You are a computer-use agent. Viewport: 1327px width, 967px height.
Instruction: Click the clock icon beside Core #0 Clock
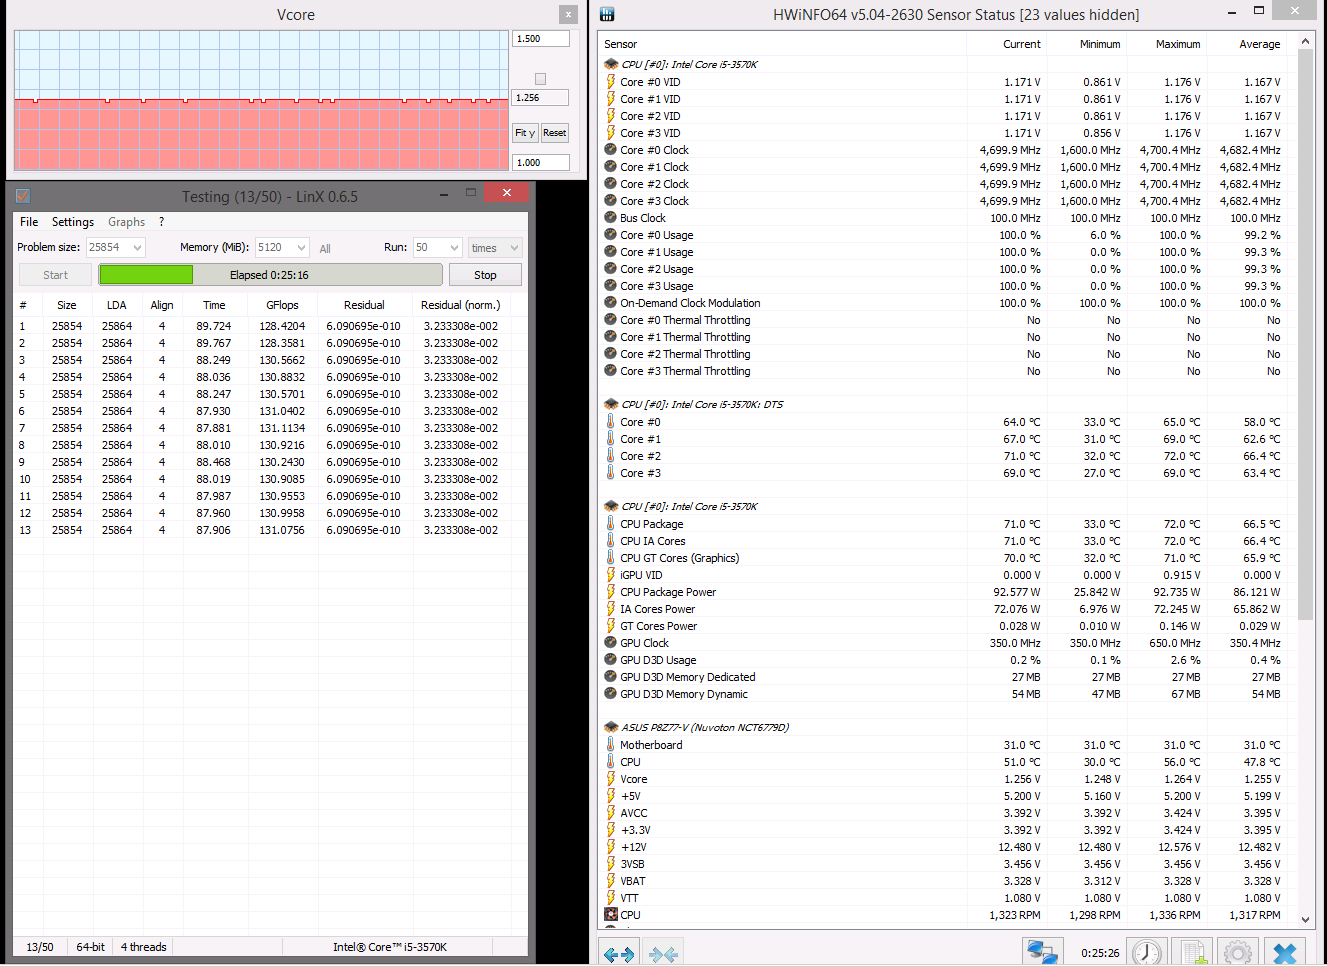click(611, 150)
